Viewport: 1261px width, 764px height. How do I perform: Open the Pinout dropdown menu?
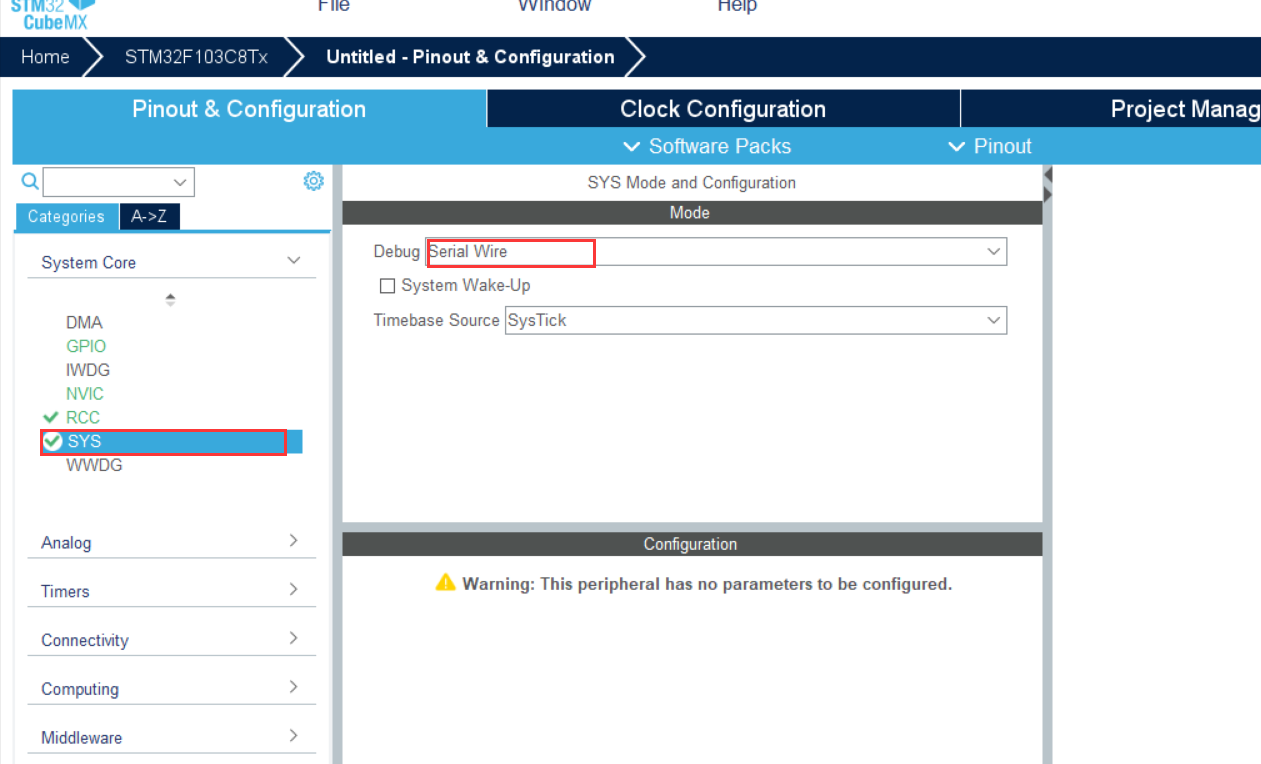click(989, 146)
